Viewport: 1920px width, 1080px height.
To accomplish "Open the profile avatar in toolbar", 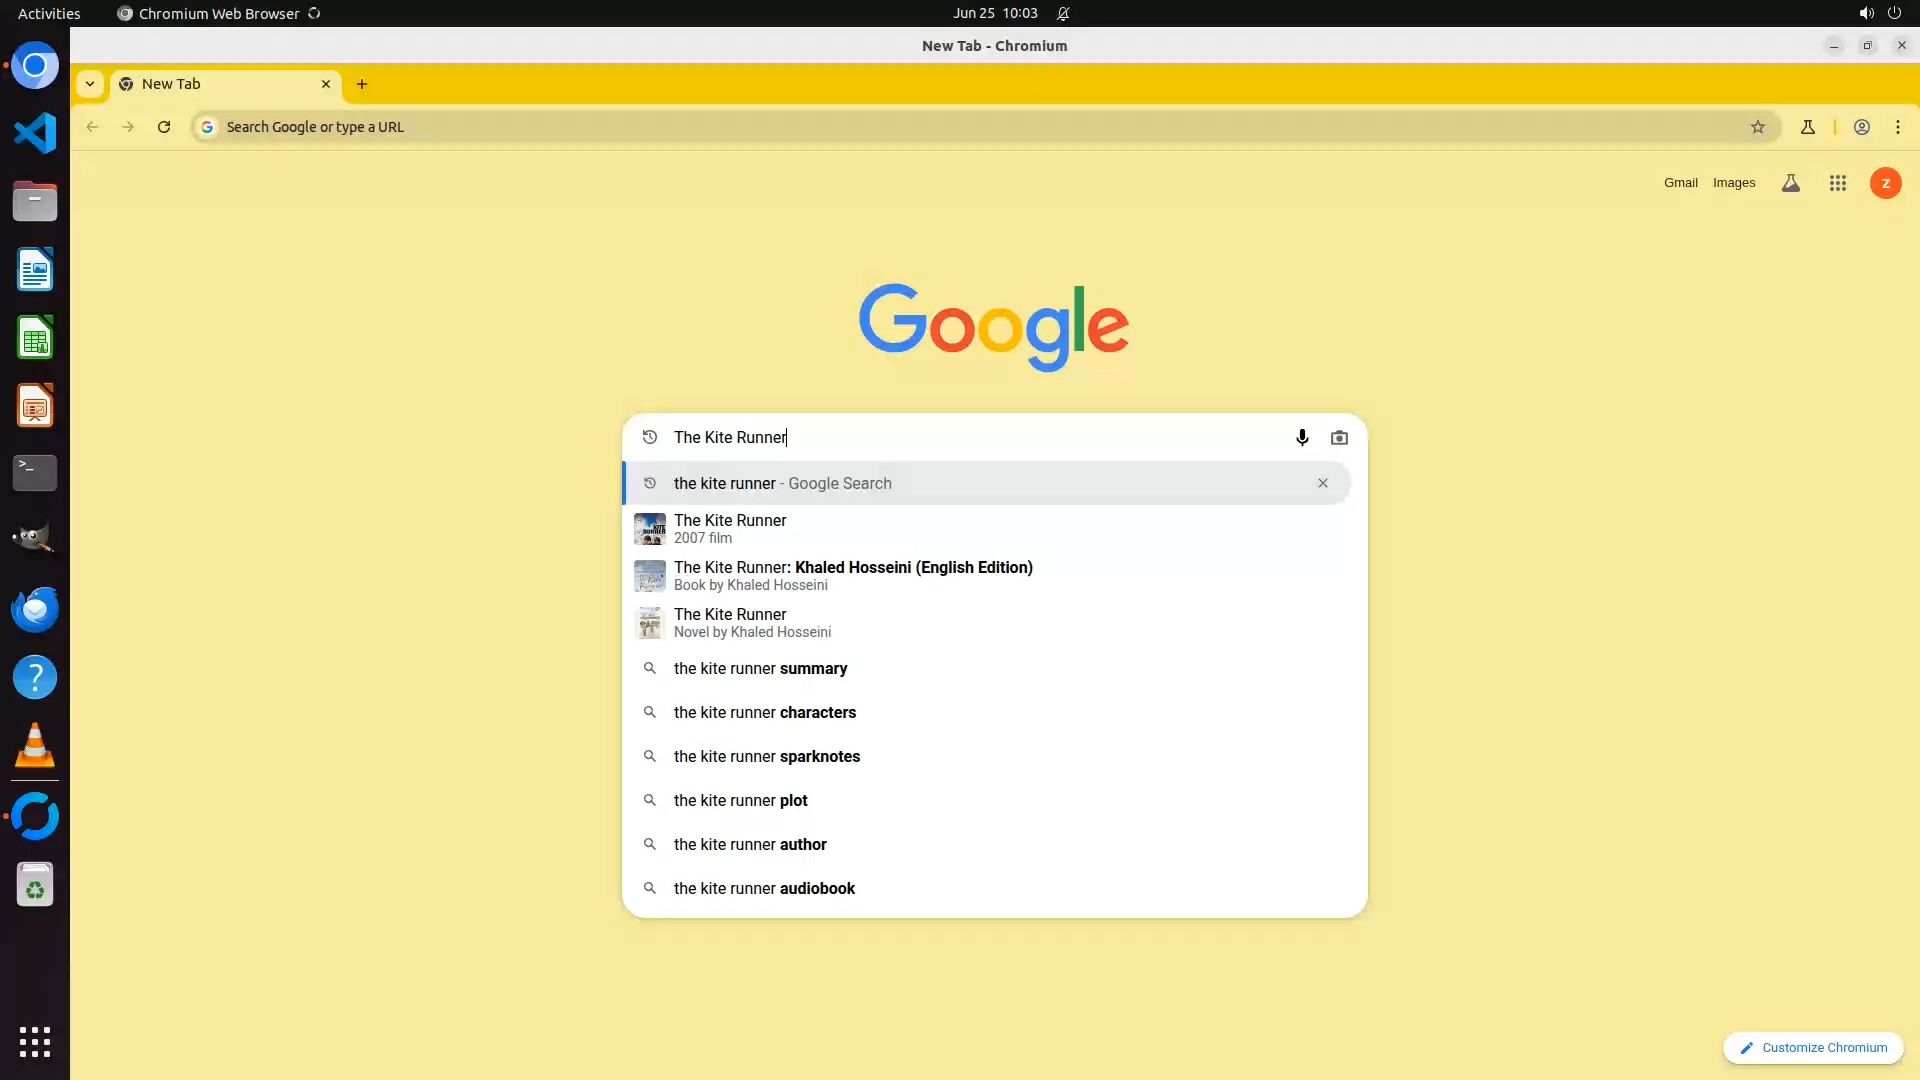I will 1861,127.
